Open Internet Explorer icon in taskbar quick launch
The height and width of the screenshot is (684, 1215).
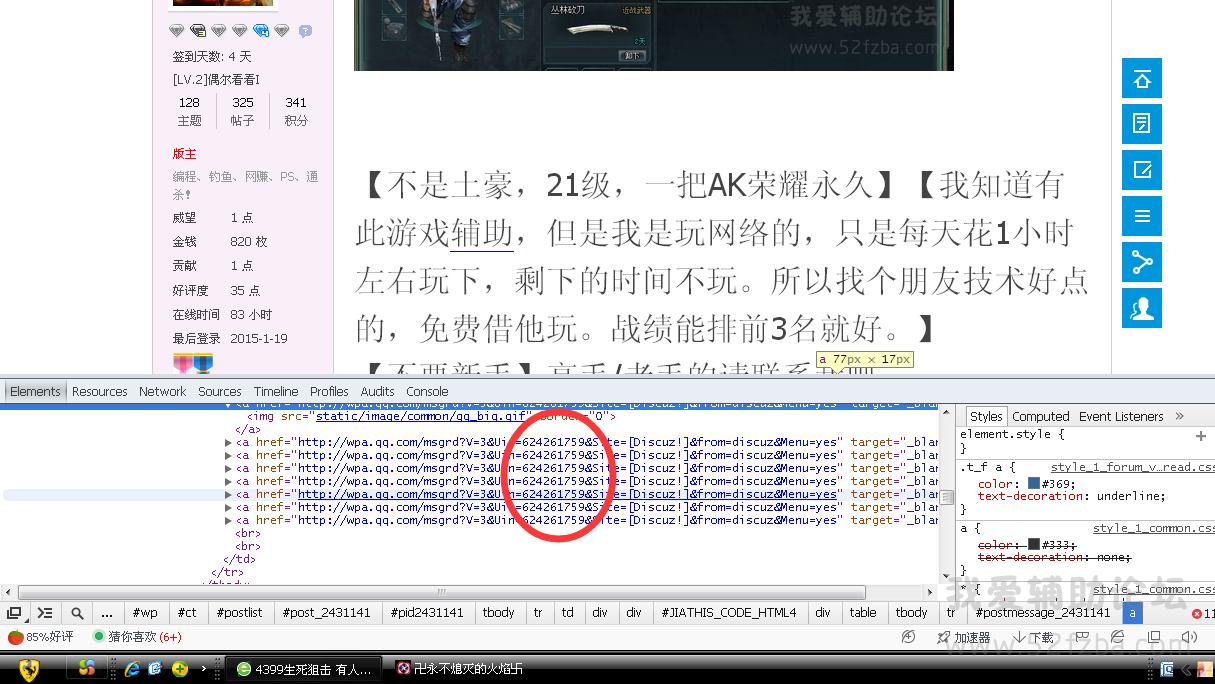click(x=131, y=669)
